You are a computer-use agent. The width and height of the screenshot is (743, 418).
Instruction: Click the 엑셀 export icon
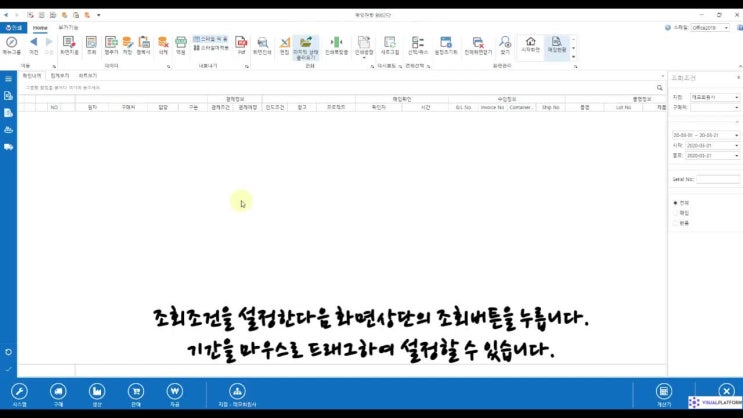(x=181, y=45)
